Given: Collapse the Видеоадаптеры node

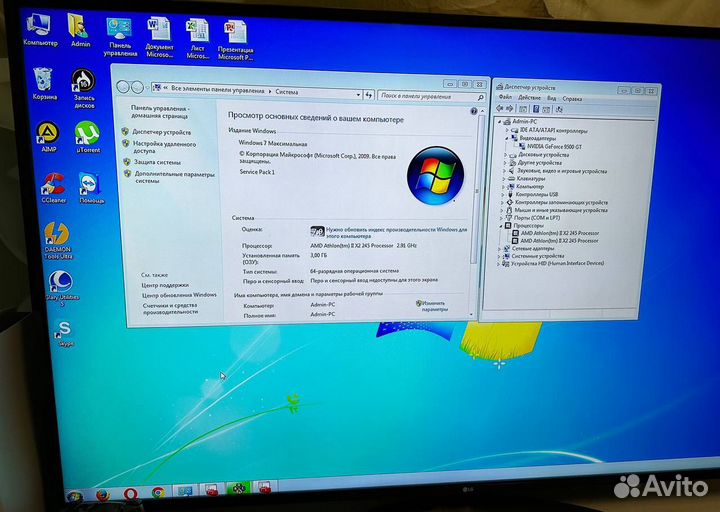Looking at the screenshot, I should (507, 138).
